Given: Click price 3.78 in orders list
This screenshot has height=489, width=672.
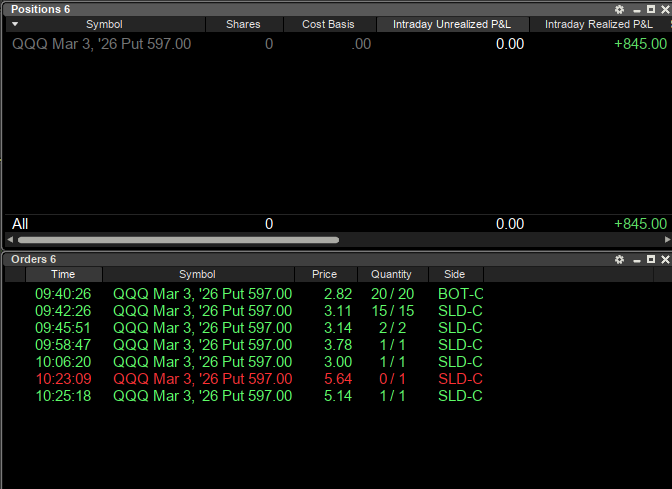Looking at the screenshot, I should pos(338,345).
